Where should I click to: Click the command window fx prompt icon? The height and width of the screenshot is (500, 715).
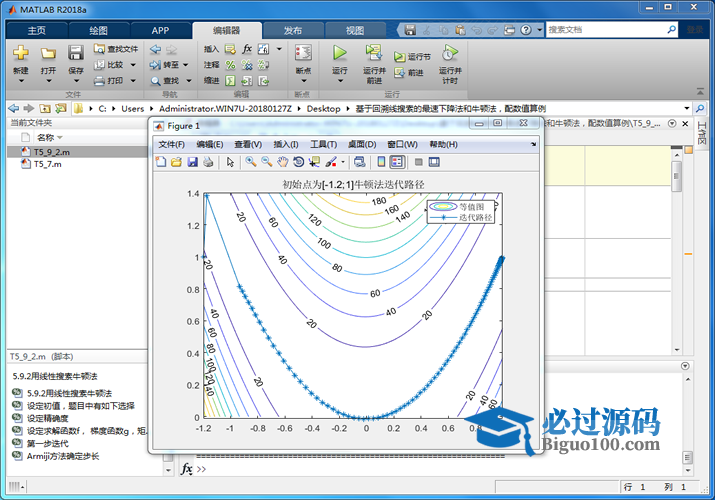pos(187,469)
